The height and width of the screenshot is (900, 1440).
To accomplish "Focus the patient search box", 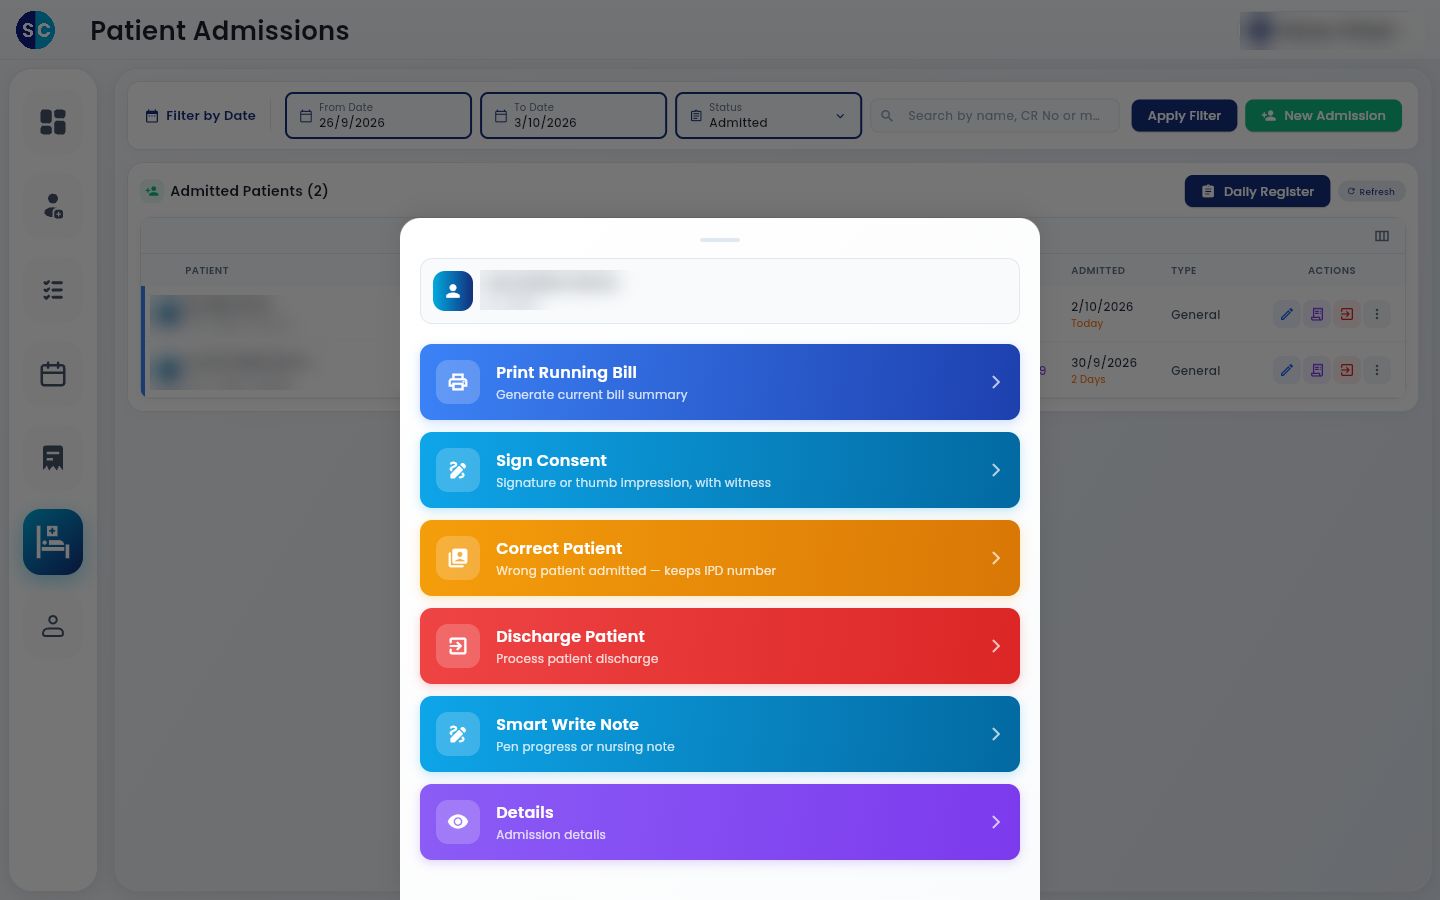I will coord(995,116).
